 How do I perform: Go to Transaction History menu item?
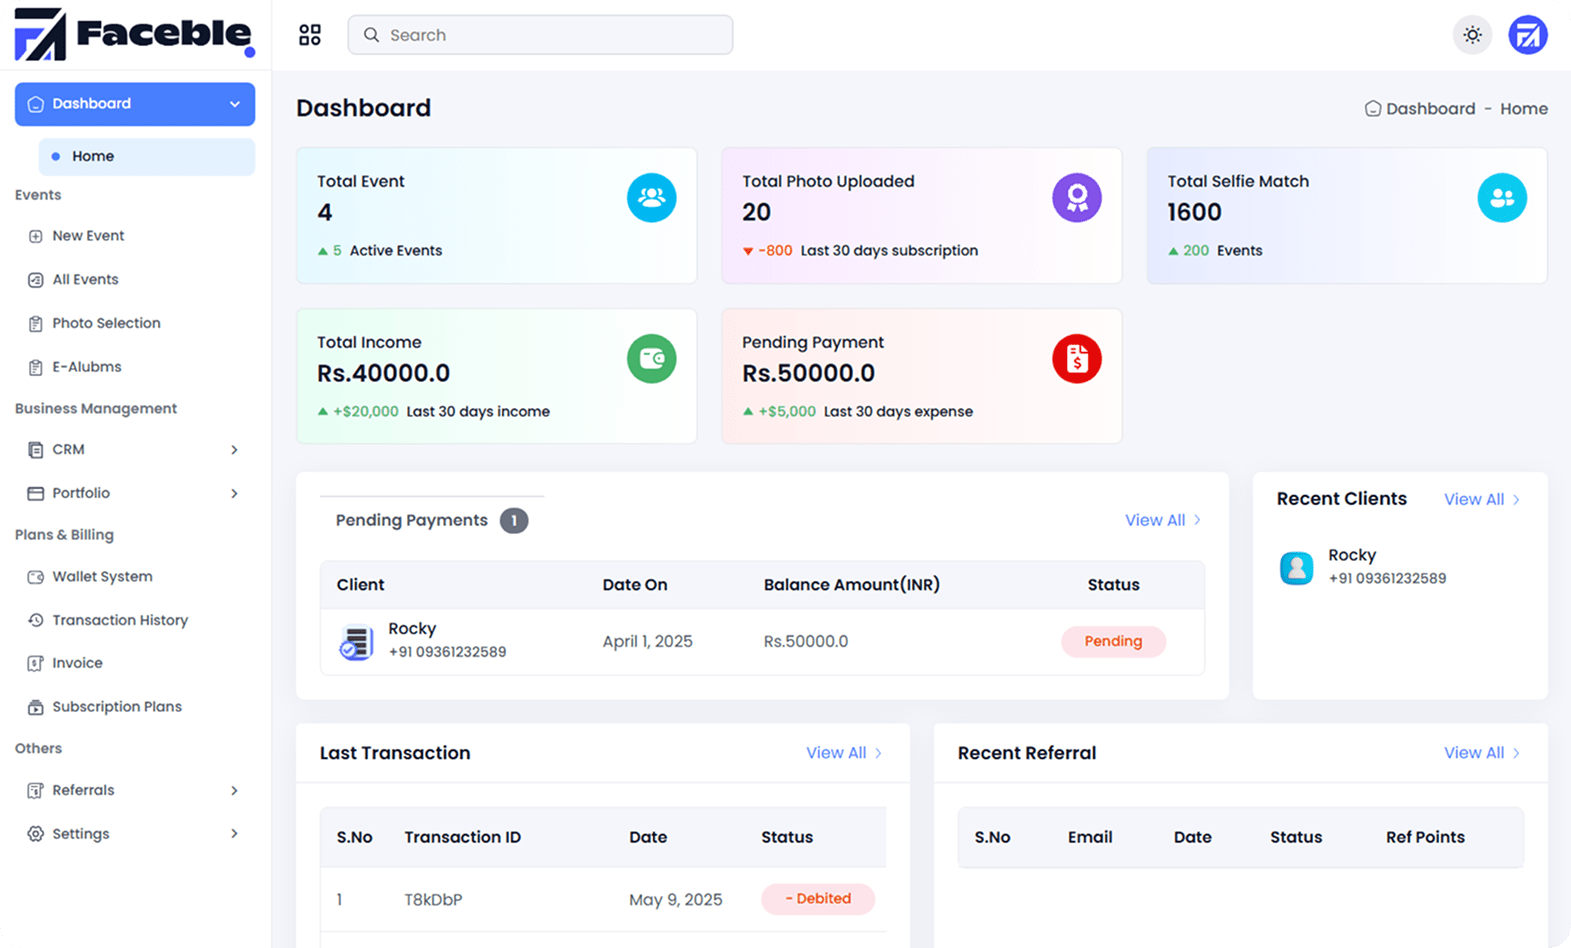[x=120, y=620]
